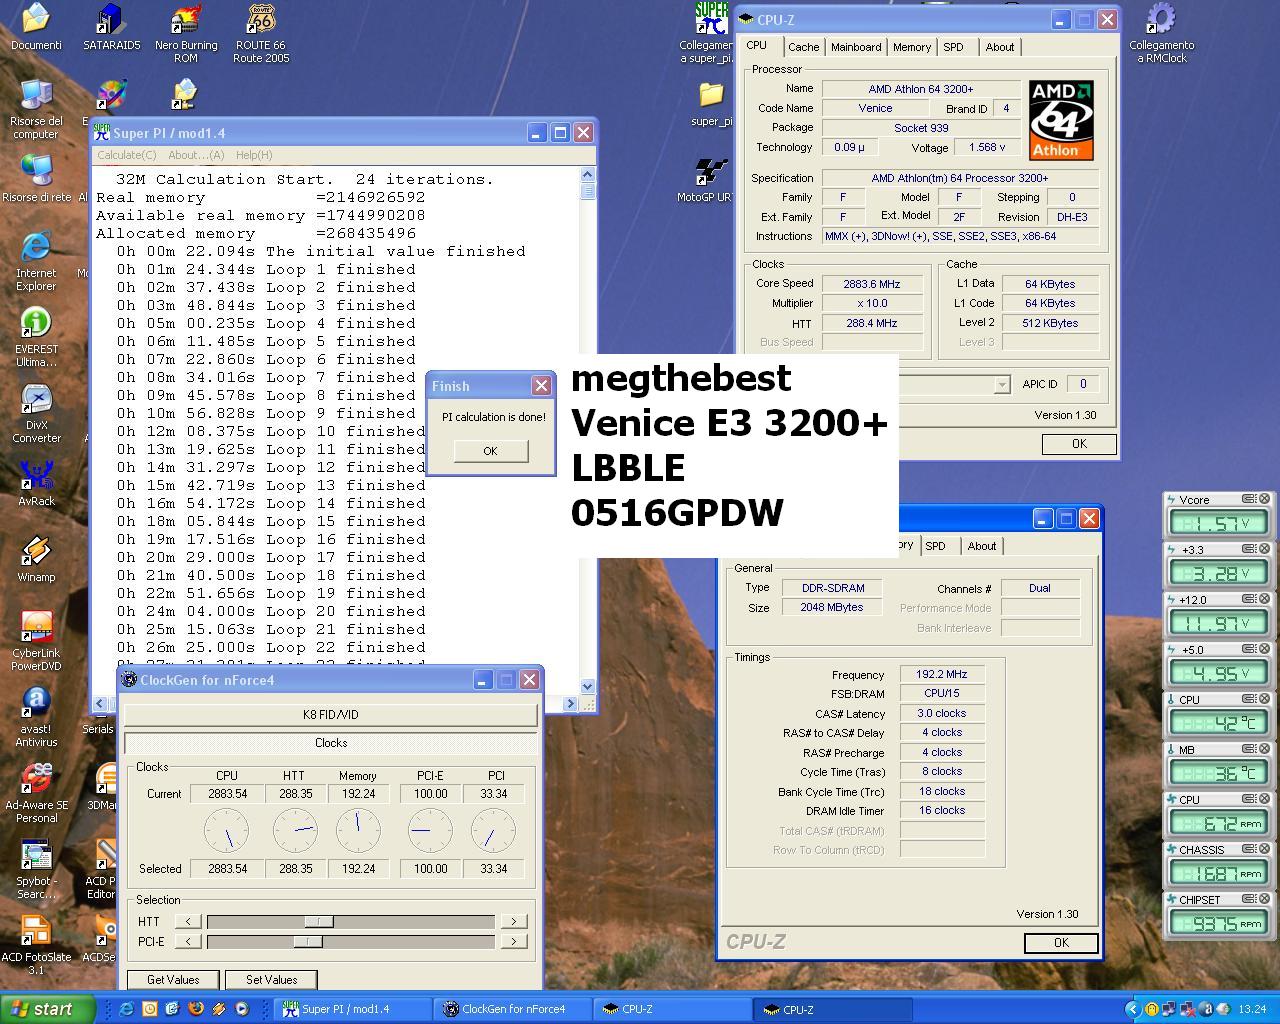Screen dimensions: 1280x1024
Task: Click PCI-E slider left arrow in ClockGen
Action: (187, 942)
